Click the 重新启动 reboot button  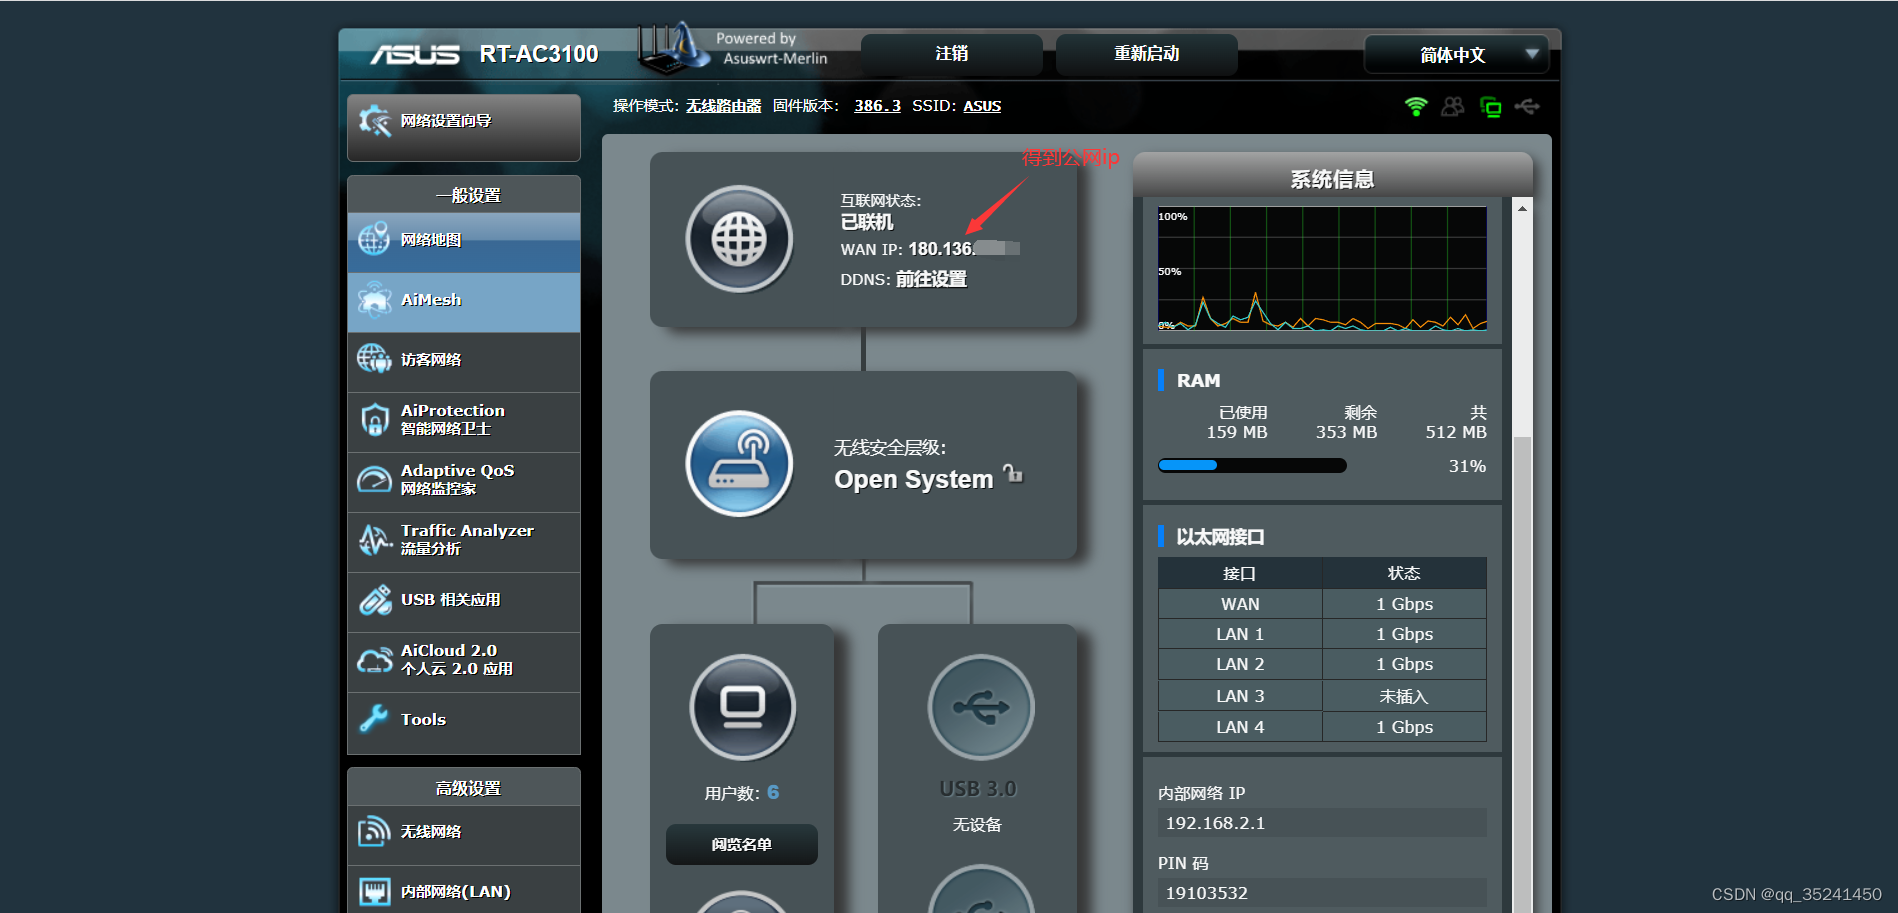pos(1147,54)
